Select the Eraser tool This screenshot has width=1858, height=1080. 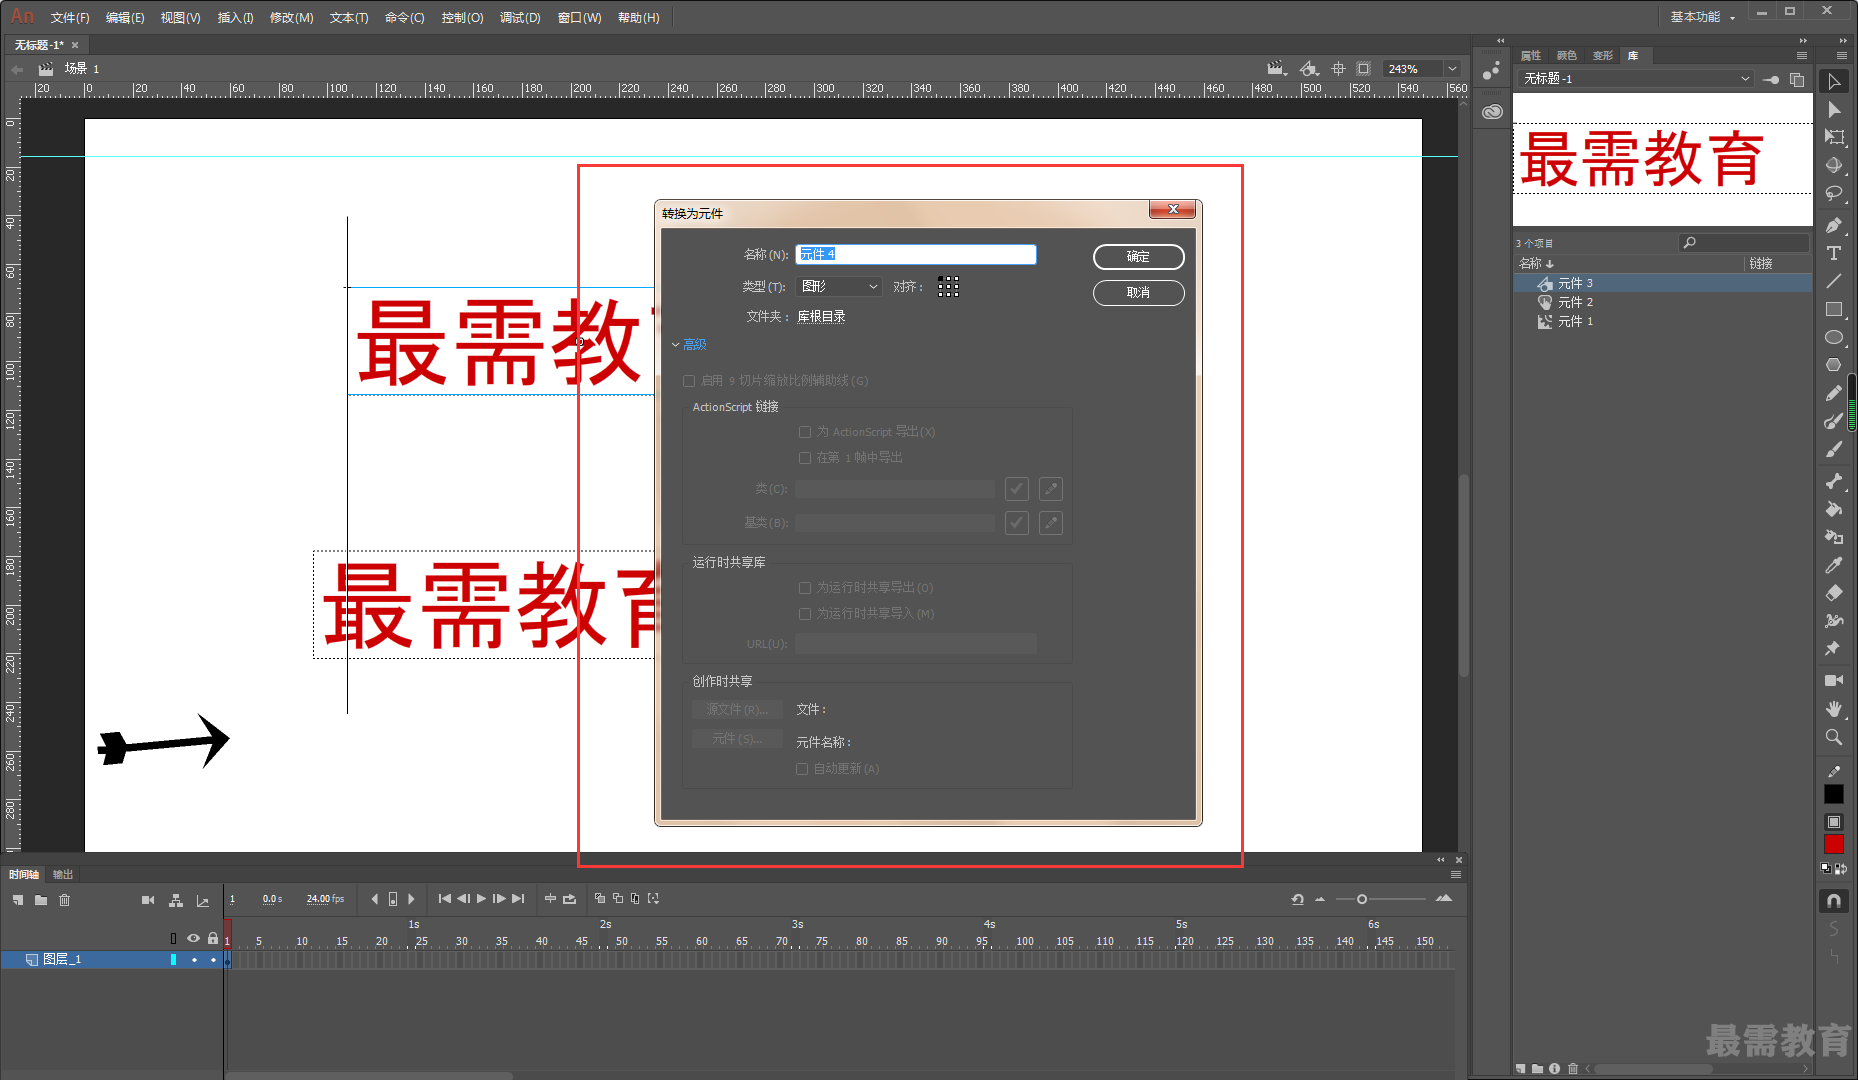pyautogui.click(x=1834, y=593)
